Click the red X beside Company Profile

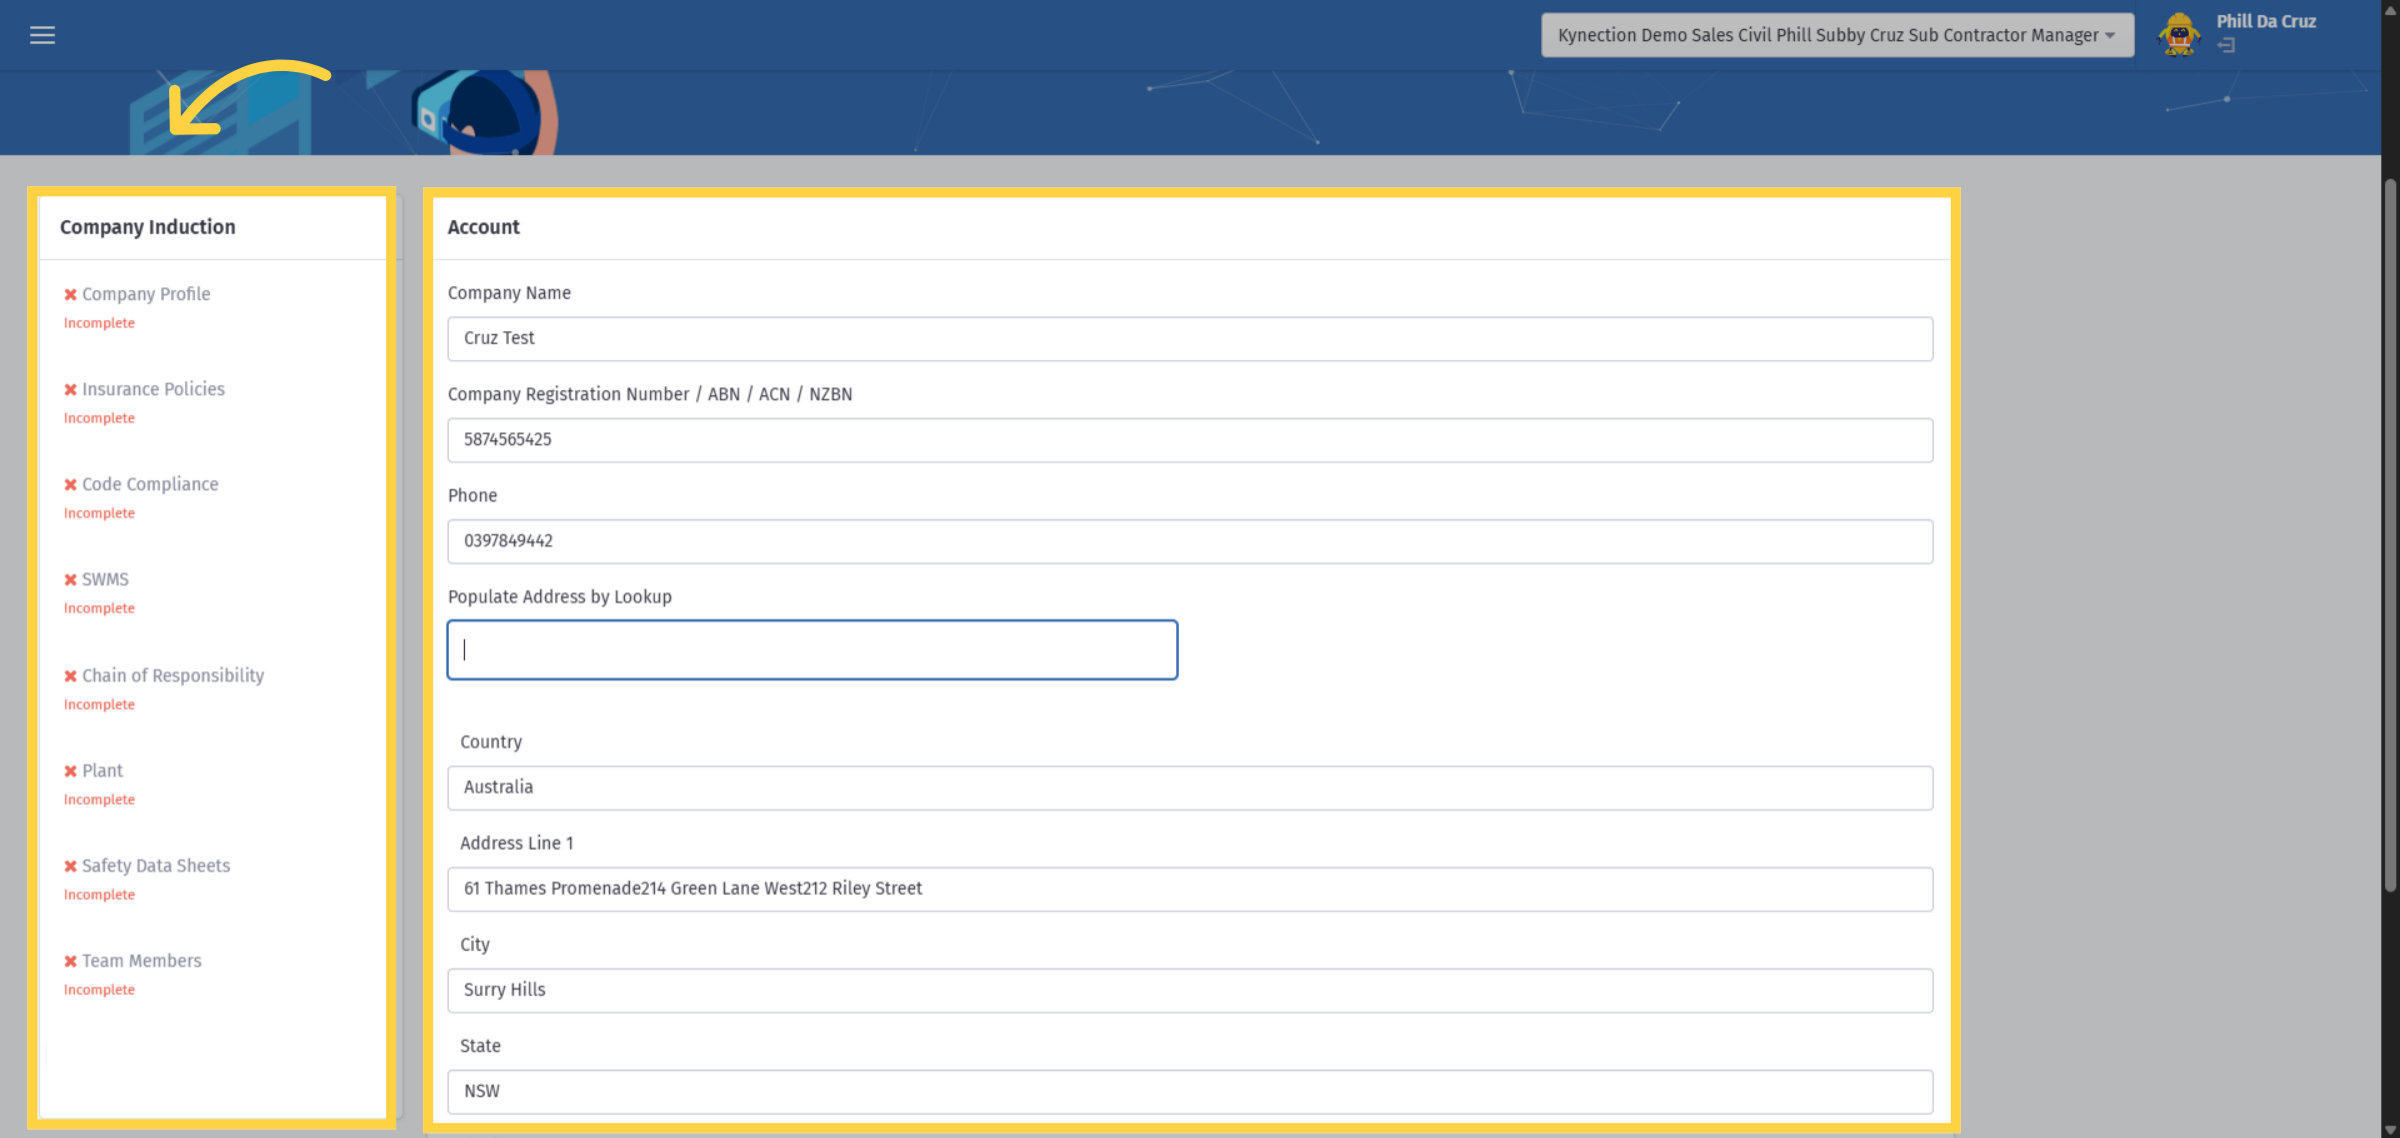70,295
